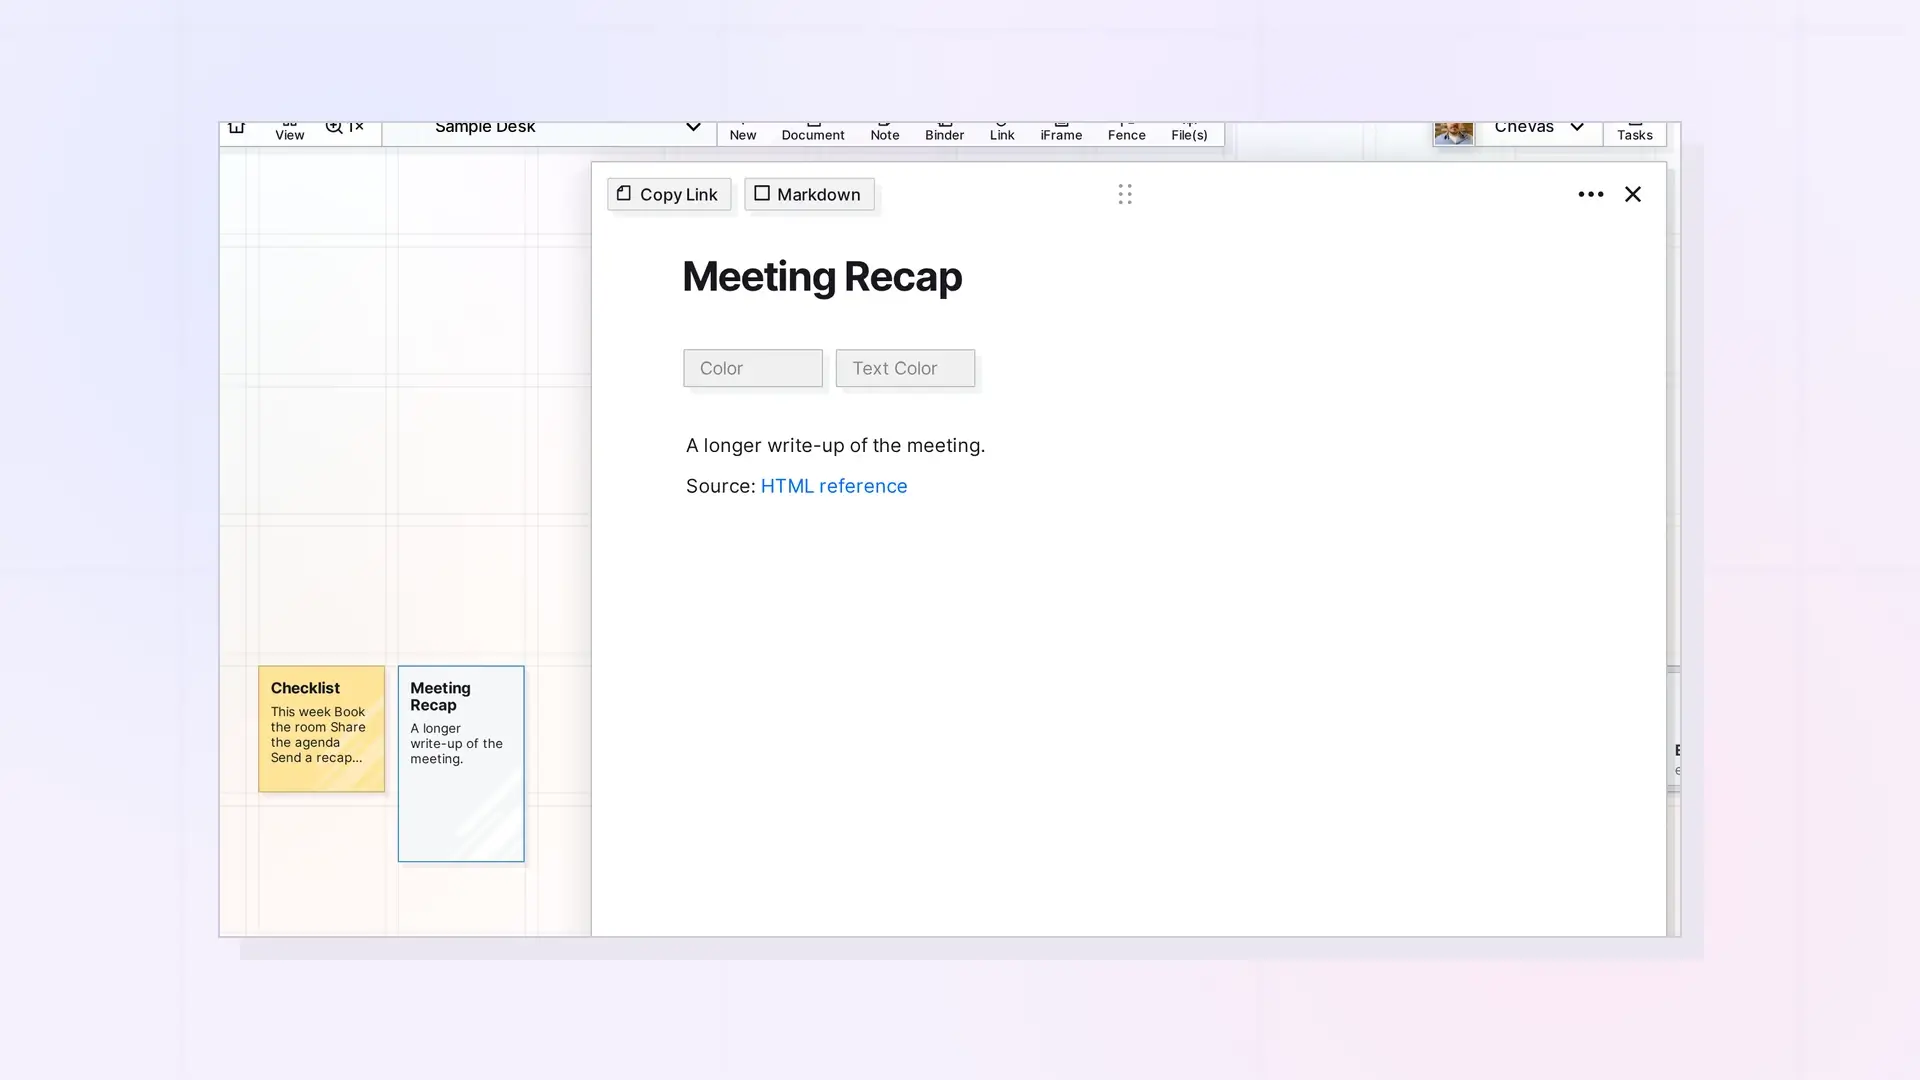Add a new Document from the toolbar
The height and width of the screenshot is (1080, 1920).
pos(813,133)
